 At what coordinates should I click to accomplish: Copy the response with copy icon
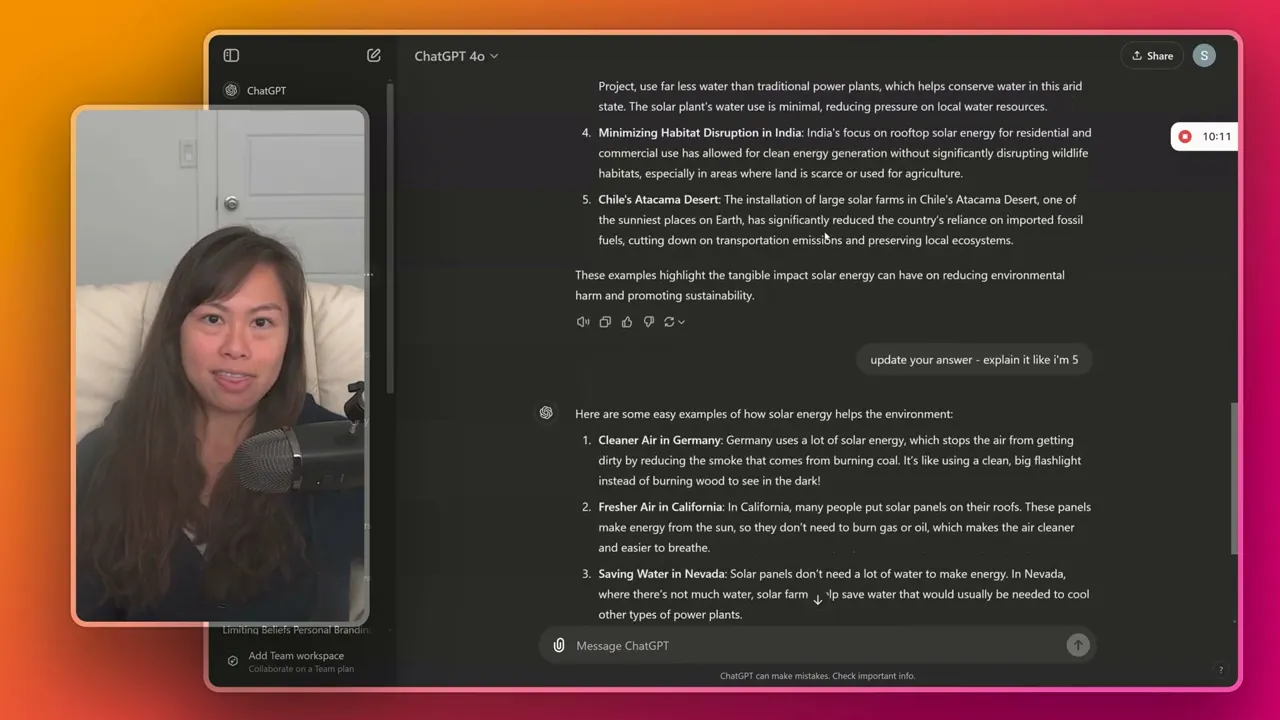605,322
